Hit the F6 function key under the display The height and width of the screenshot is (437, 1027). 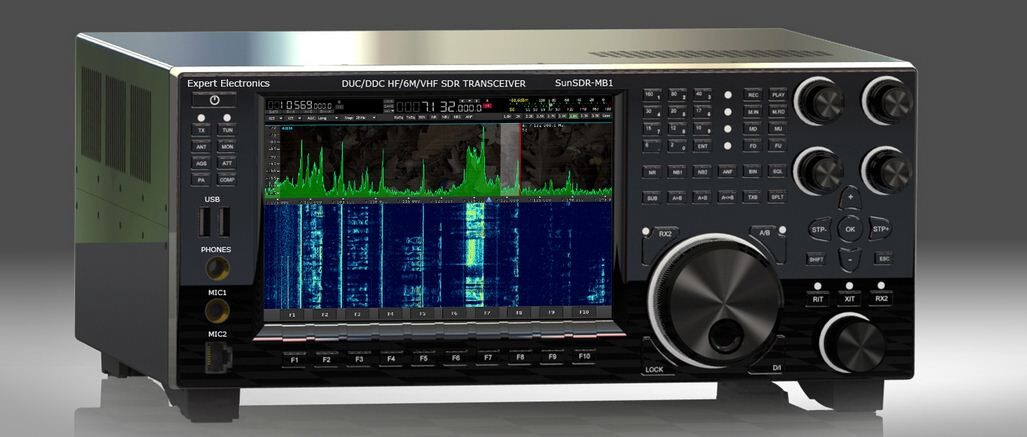tap(455, 358)
